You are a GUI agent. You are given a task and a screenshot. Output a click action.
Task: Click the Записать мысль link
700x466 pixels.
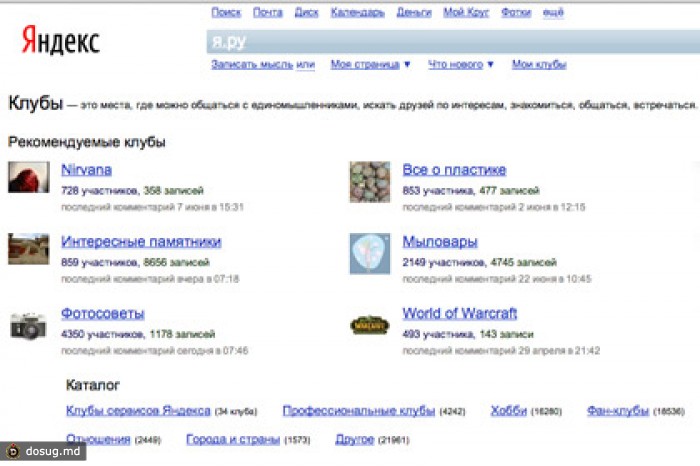[252, 64]
